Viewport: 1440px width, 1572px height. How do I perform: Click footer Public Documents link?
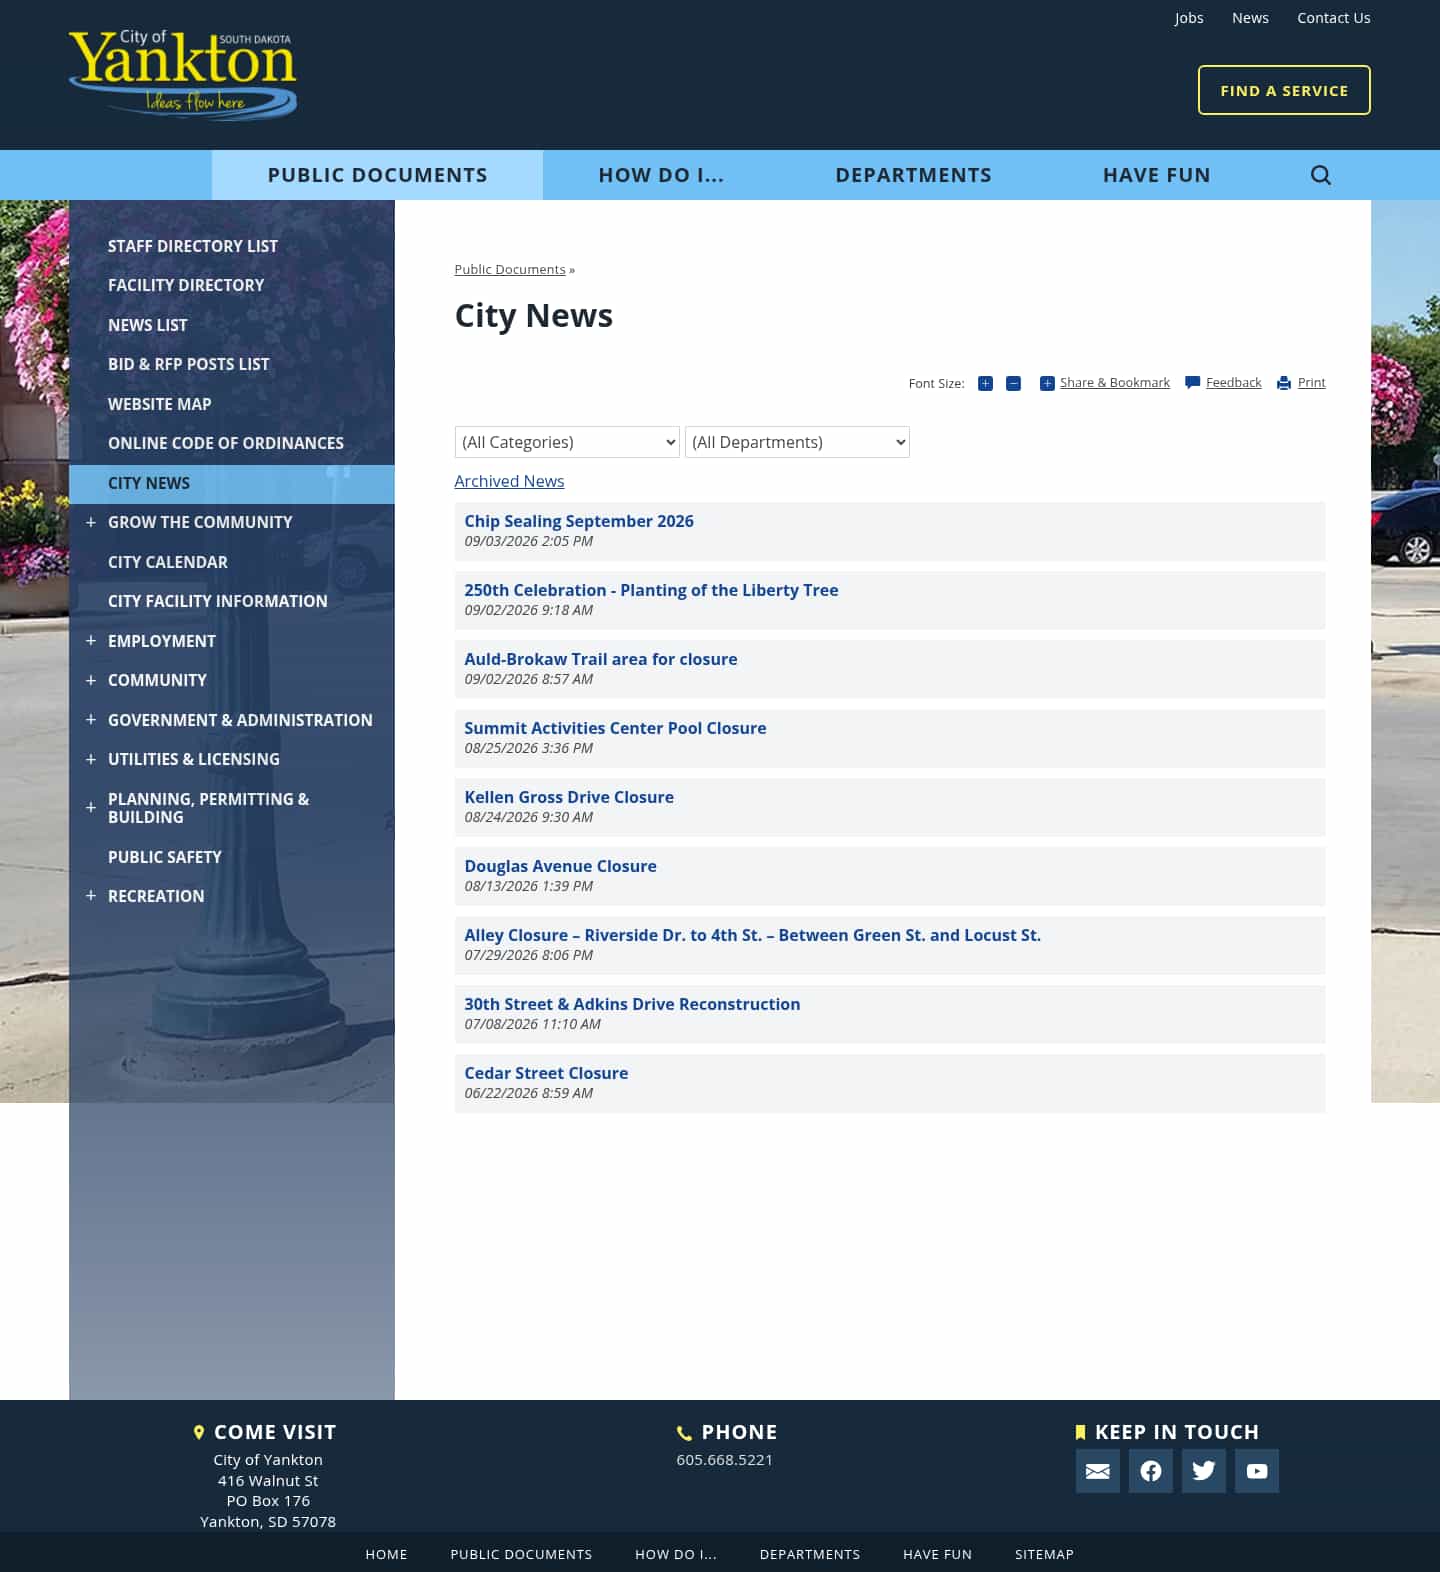point(521,1554)
